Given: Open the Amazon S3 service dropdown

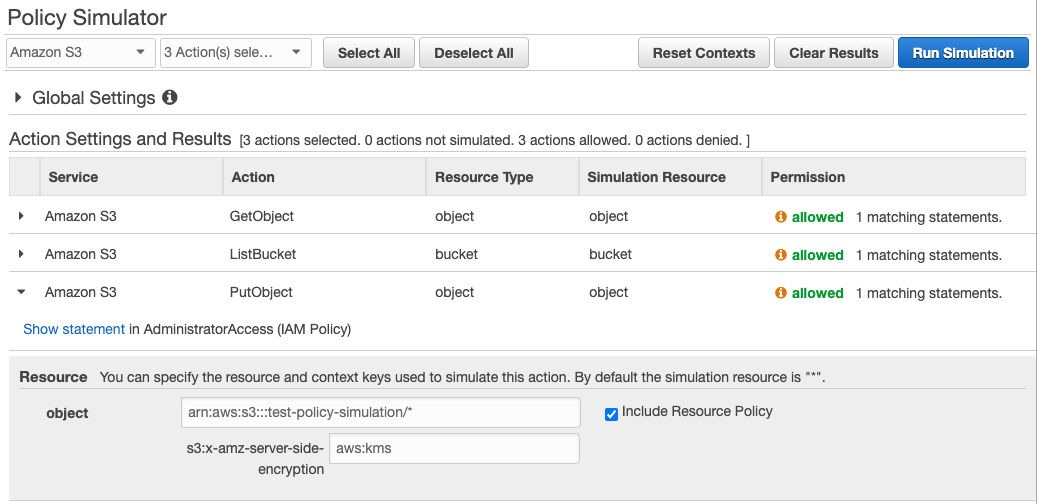Looking at the screenshot, I should [x=81, y=53].
